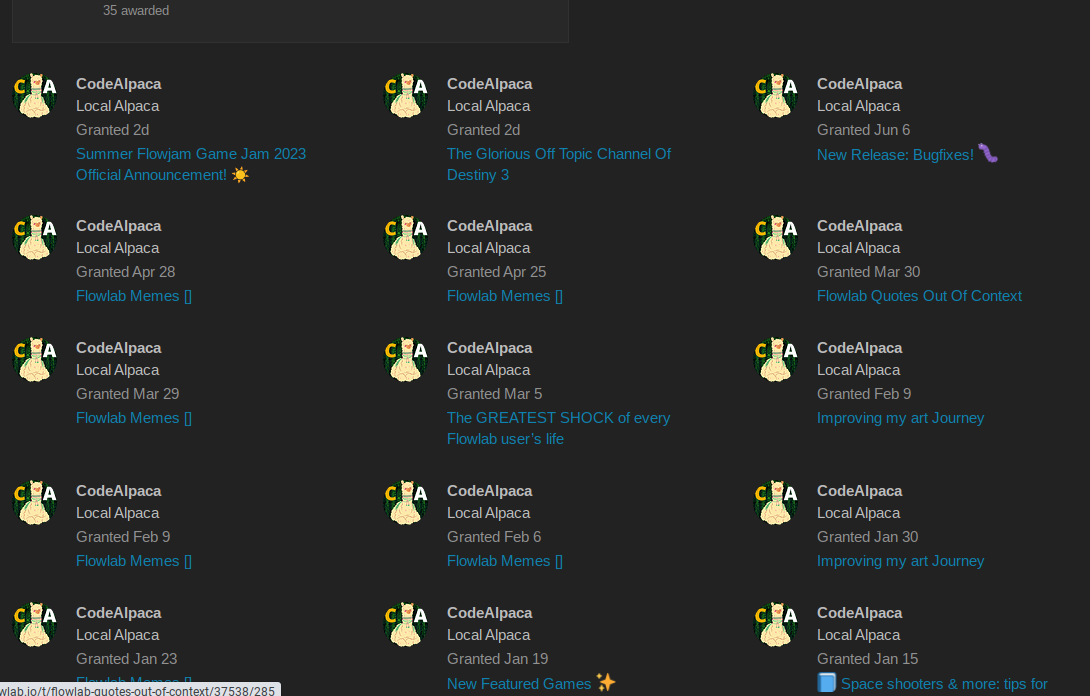Open Flowlab Memes link granted Apr 25

[x=505, y=296]
